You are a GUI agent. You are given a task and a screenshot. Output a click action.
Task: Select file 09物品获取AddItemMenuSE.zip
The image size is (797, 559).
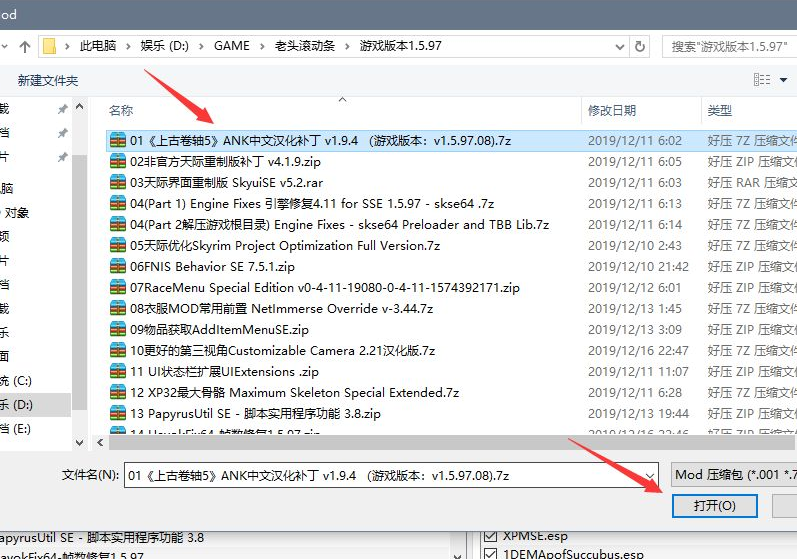tap(219, 329)
